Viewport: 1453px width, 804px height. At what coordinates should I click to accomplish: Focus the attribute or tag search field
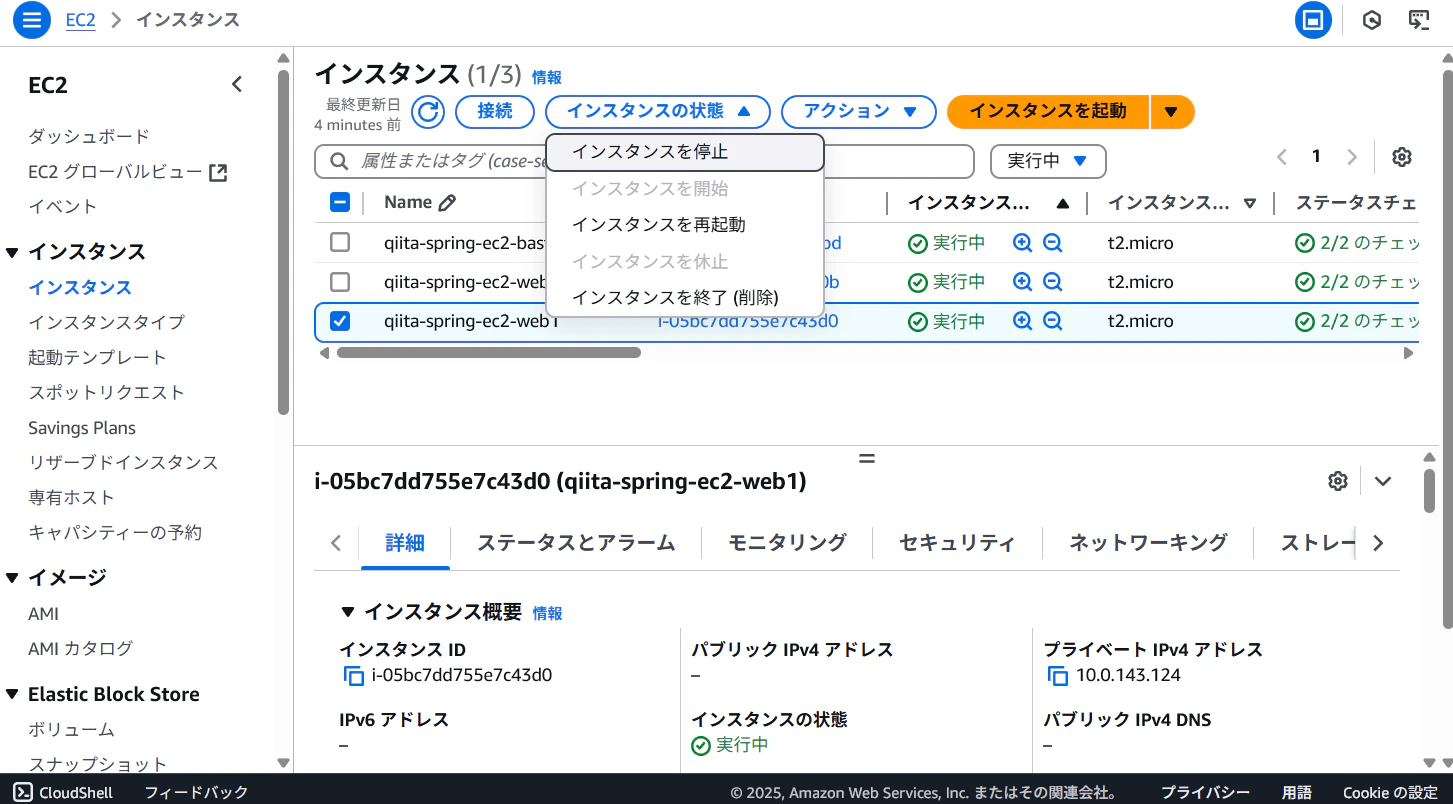pos(644,161)
